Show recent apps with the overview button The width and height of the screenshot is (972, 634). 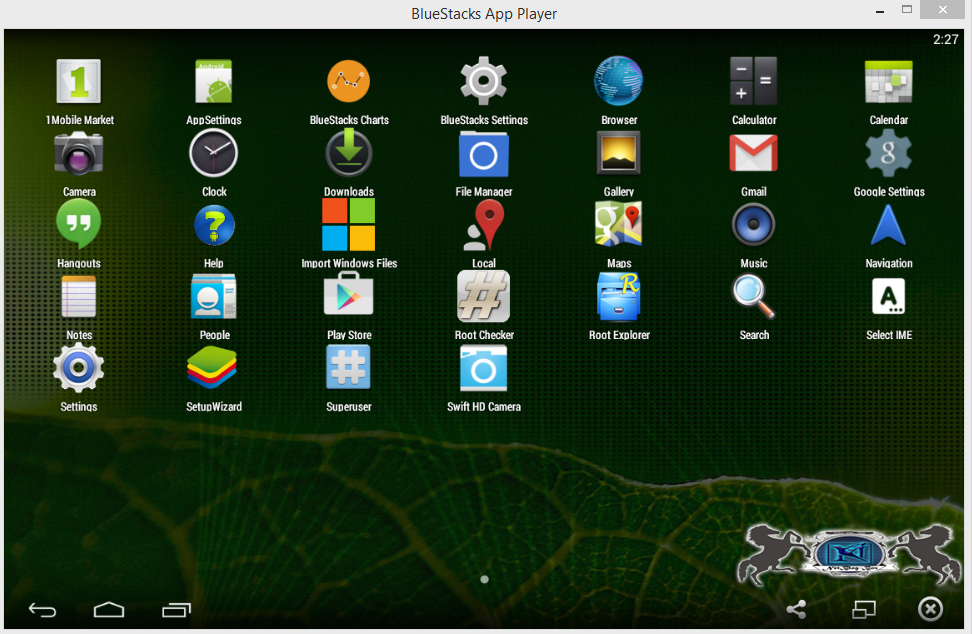(x=177, y=610)
